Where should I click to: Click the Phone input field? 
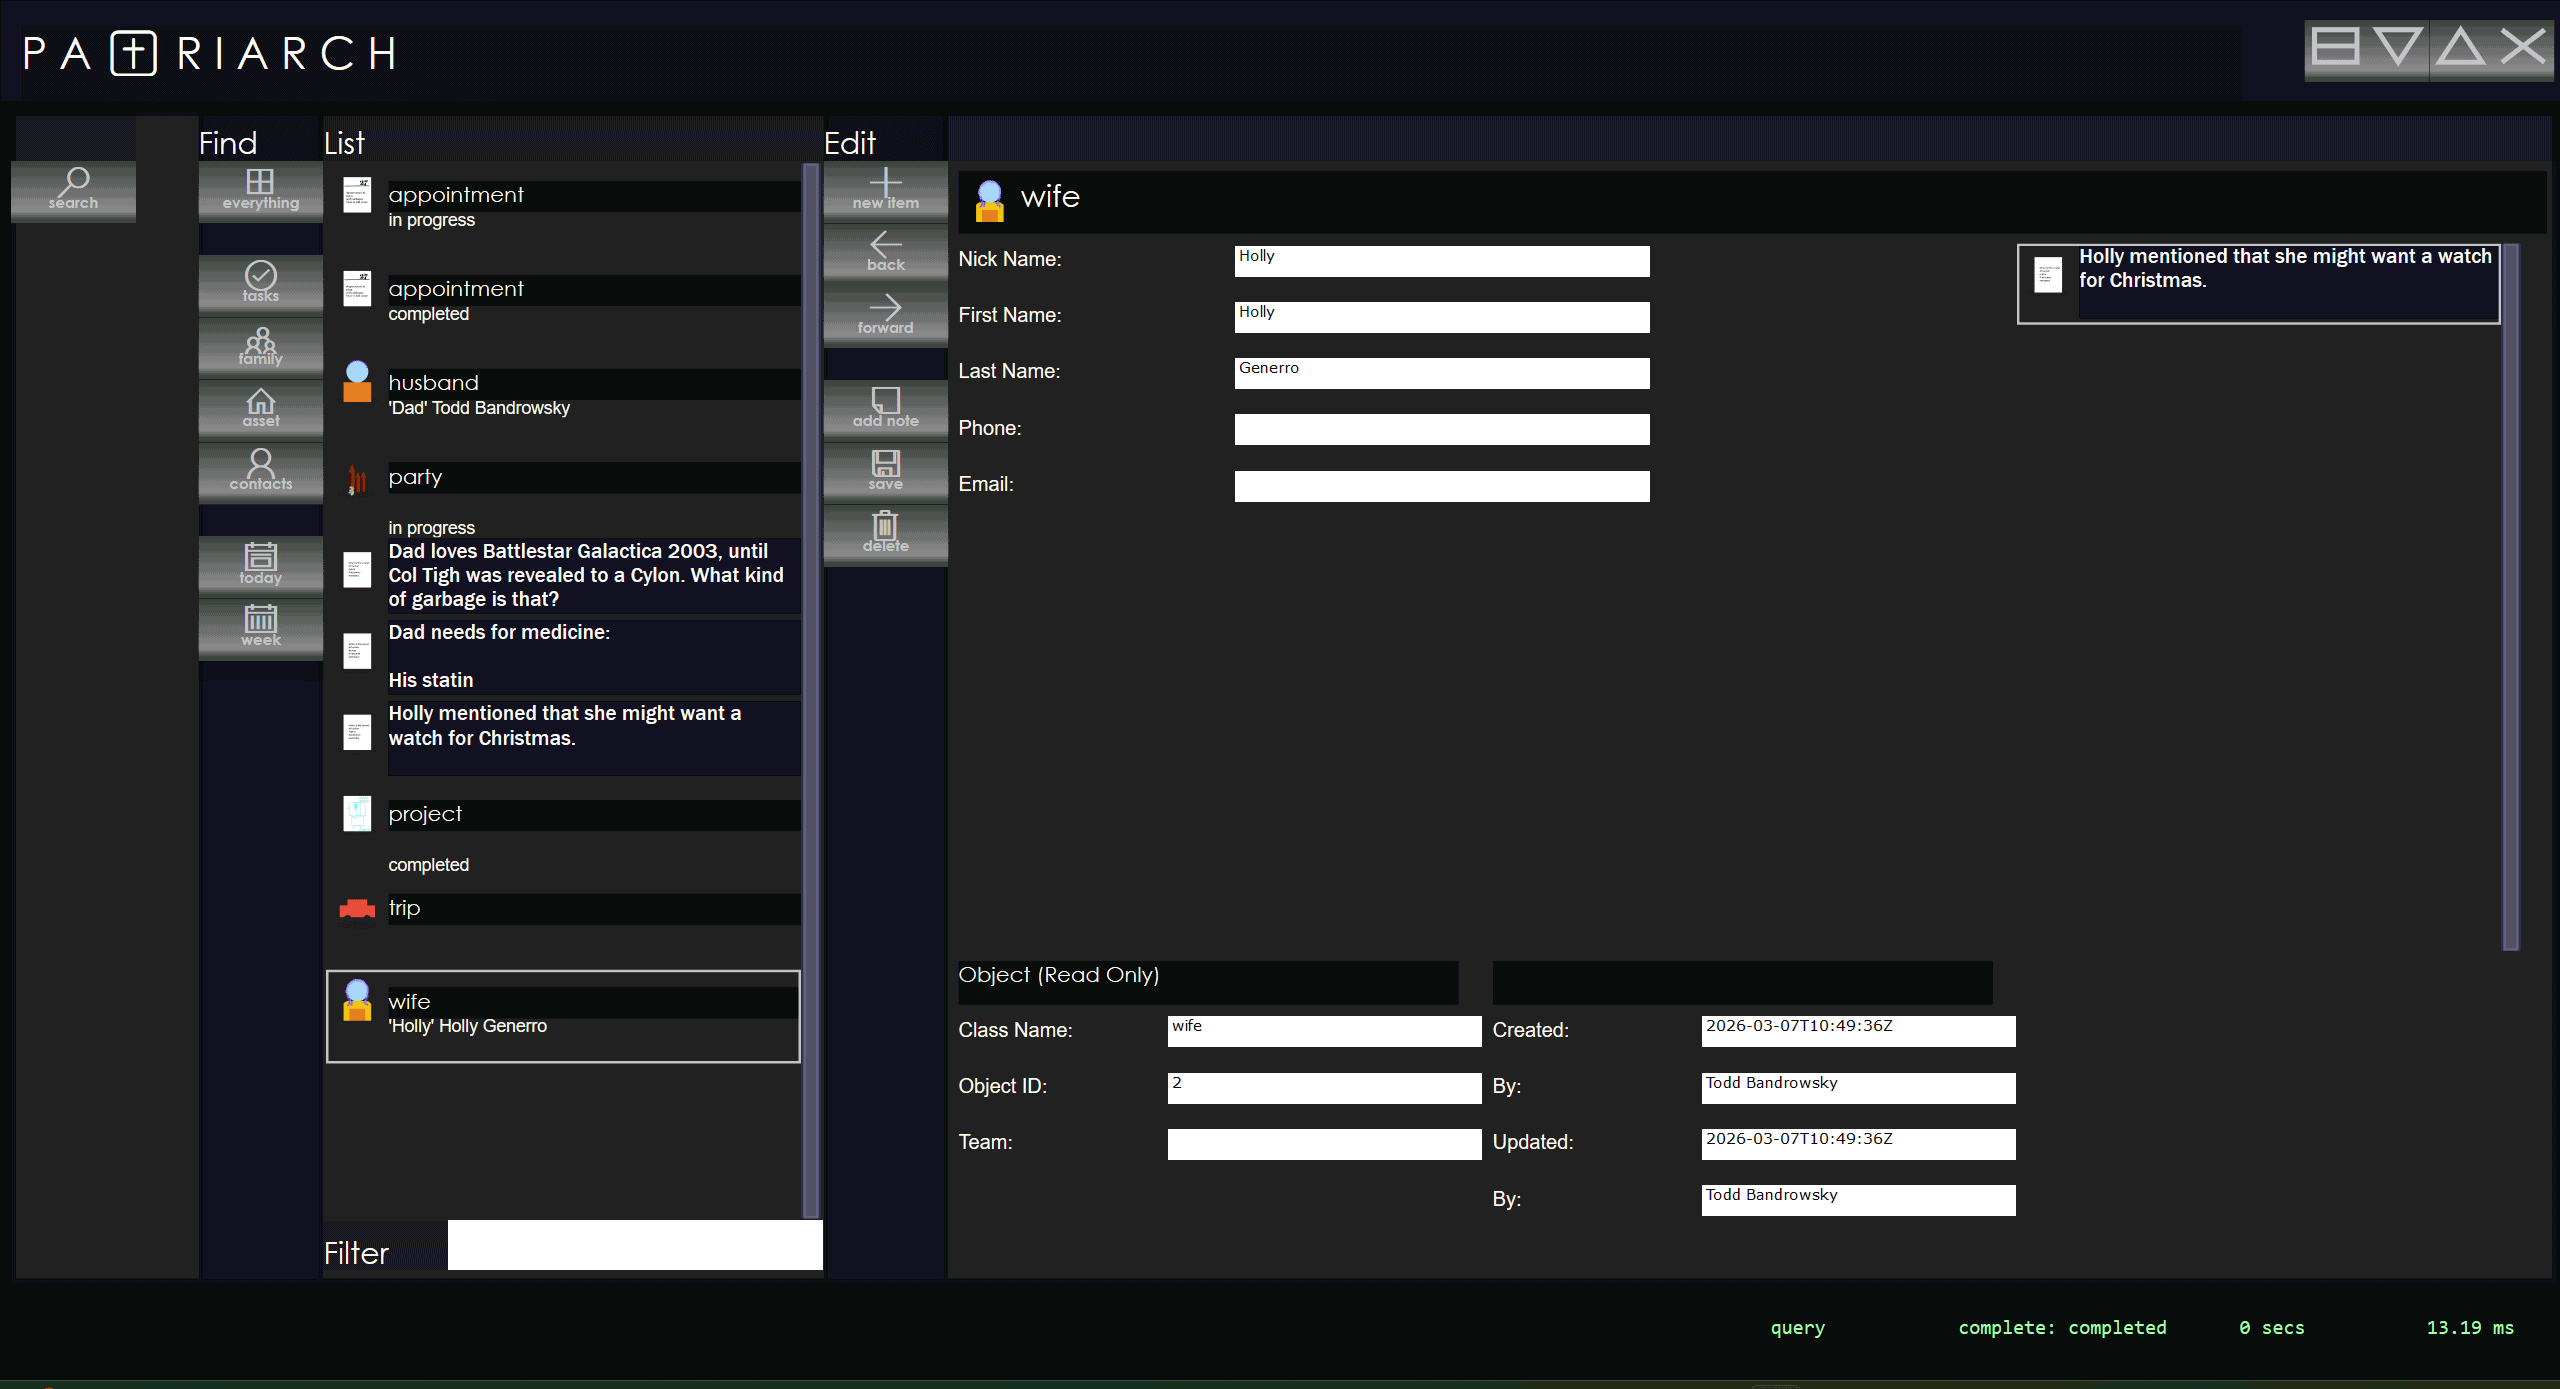tap(1441, 429)
